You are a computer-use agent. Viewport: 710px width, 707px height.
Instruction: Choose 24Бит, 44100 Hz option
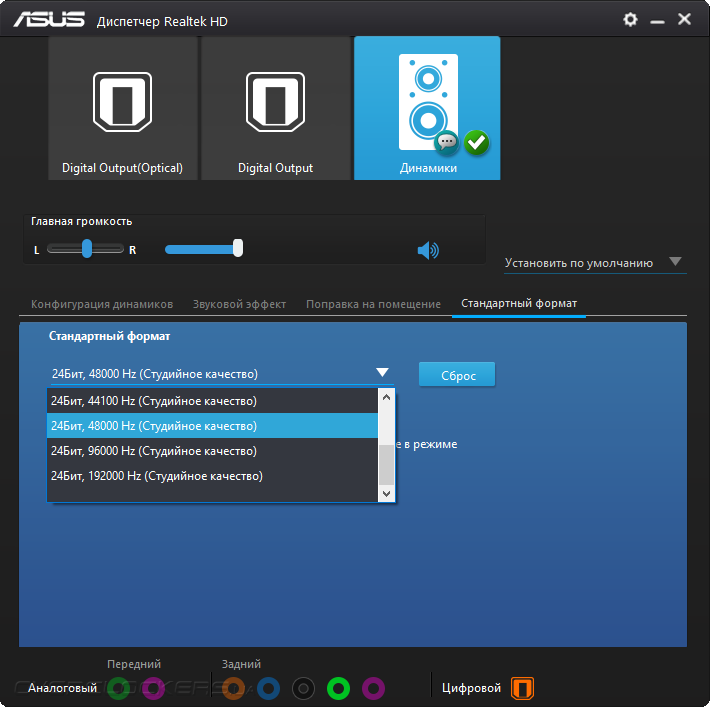click(x=212, y=401)
